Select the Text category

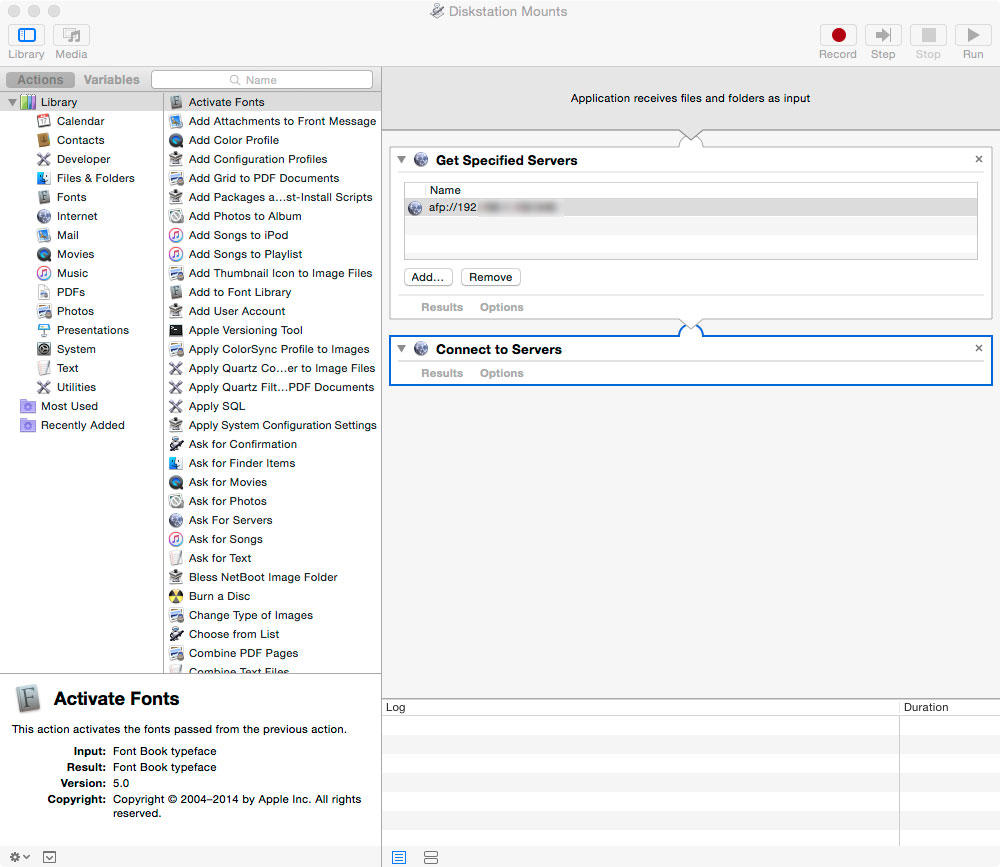(x=68, y=368)
